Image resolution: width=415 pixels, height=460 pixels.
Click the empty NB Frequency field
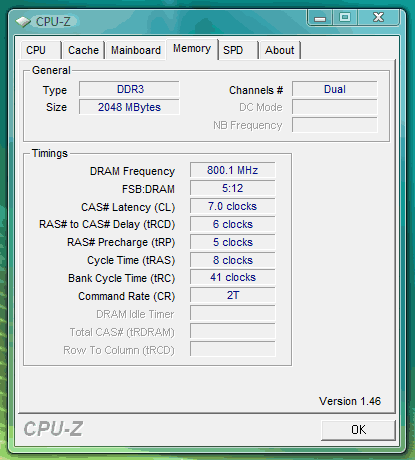pos(335,125)
